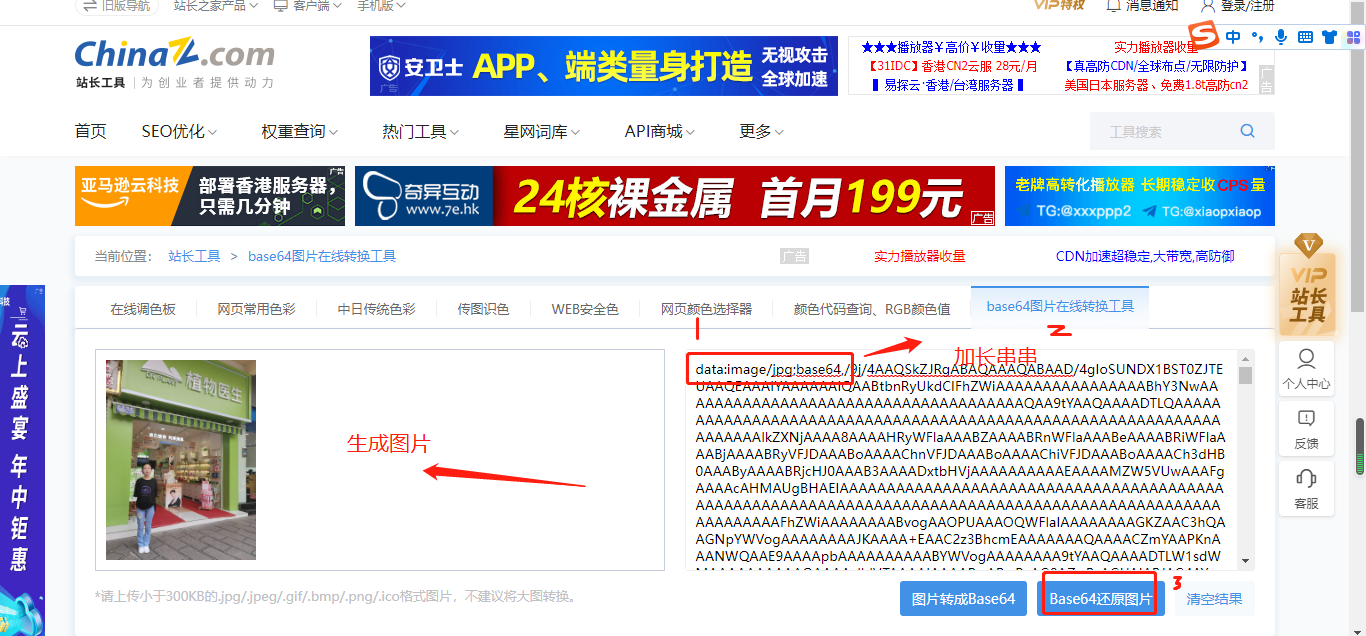Open the 站长工具 breadcrumb link
This screenshot has height=636, width=1366.
coord(195,256)
